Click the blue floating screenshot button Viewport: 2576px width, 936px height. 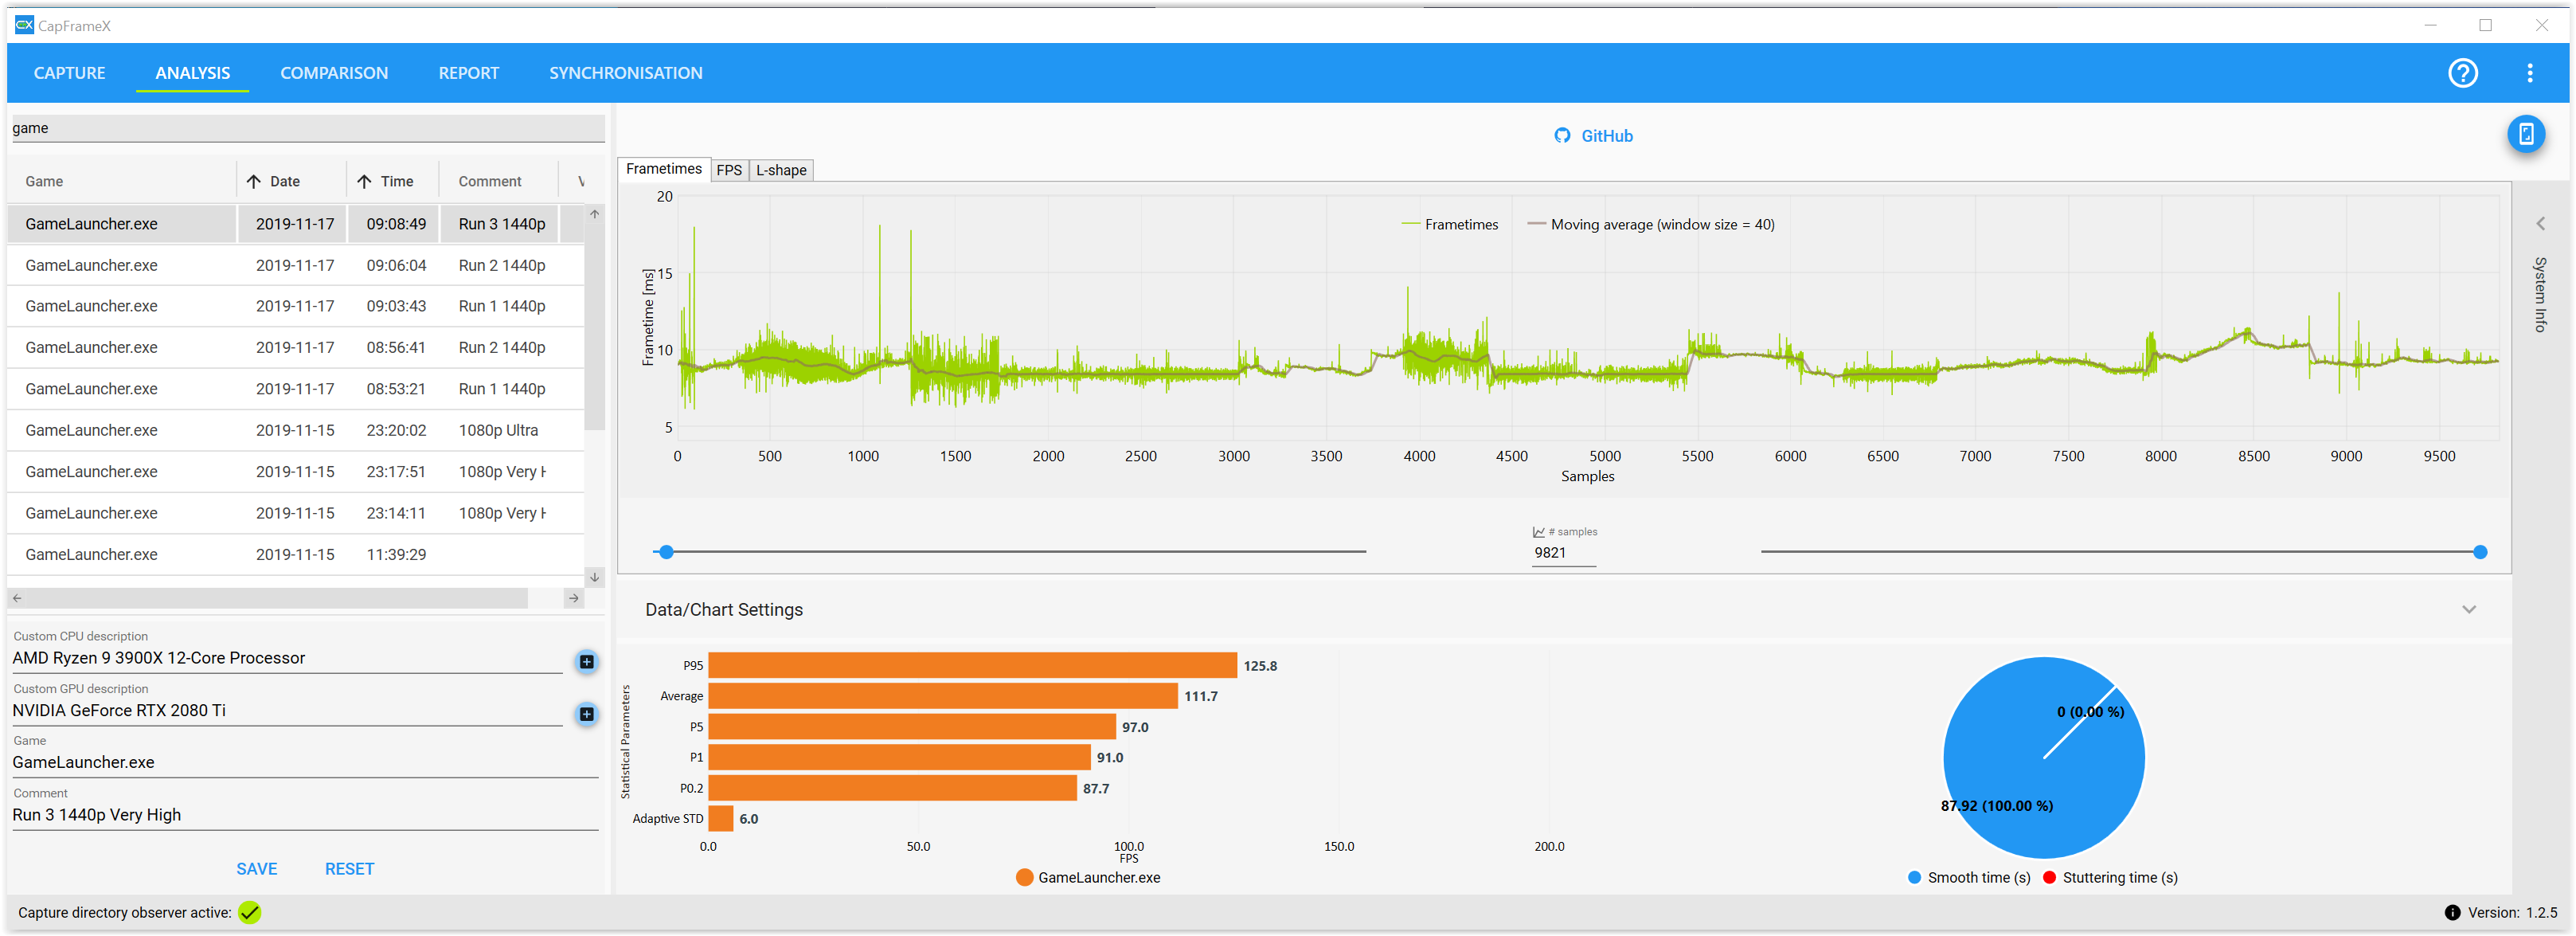(2525, 134)
